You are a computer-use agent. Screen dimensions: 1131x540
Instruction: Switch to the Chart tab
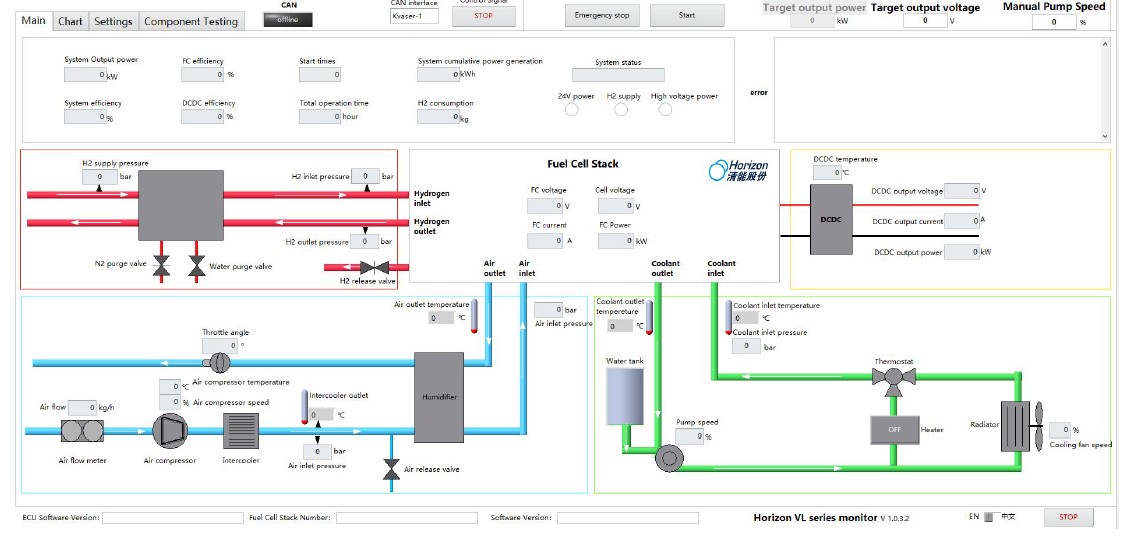coord(70,22)
